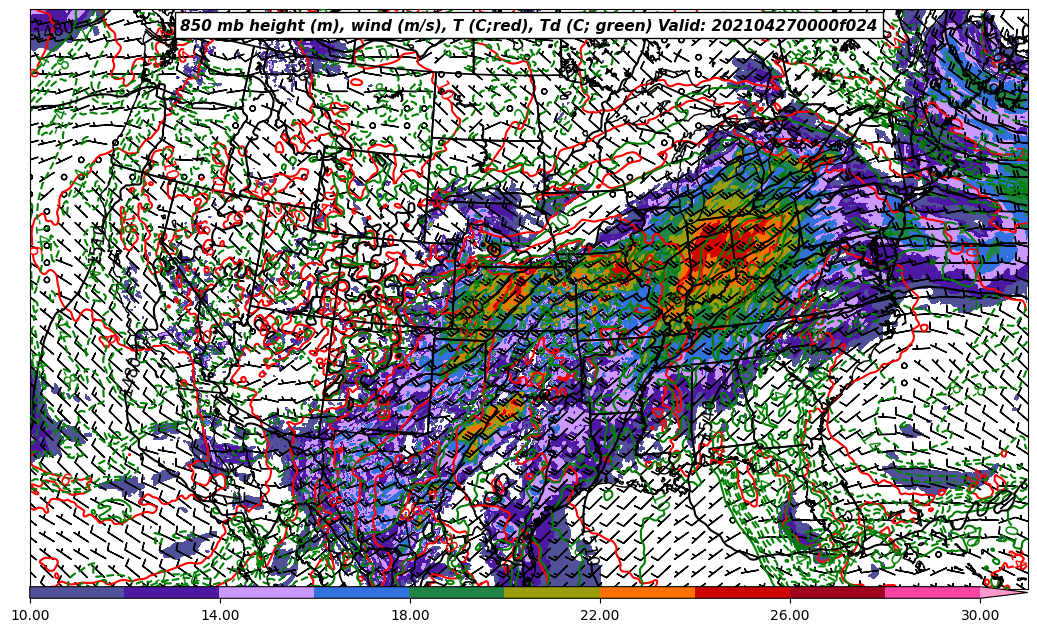The width and height of the screenshot is (1037, 632).
Task: Pick the blue 16–18 colorbar segment
Action: click(362, 592)
